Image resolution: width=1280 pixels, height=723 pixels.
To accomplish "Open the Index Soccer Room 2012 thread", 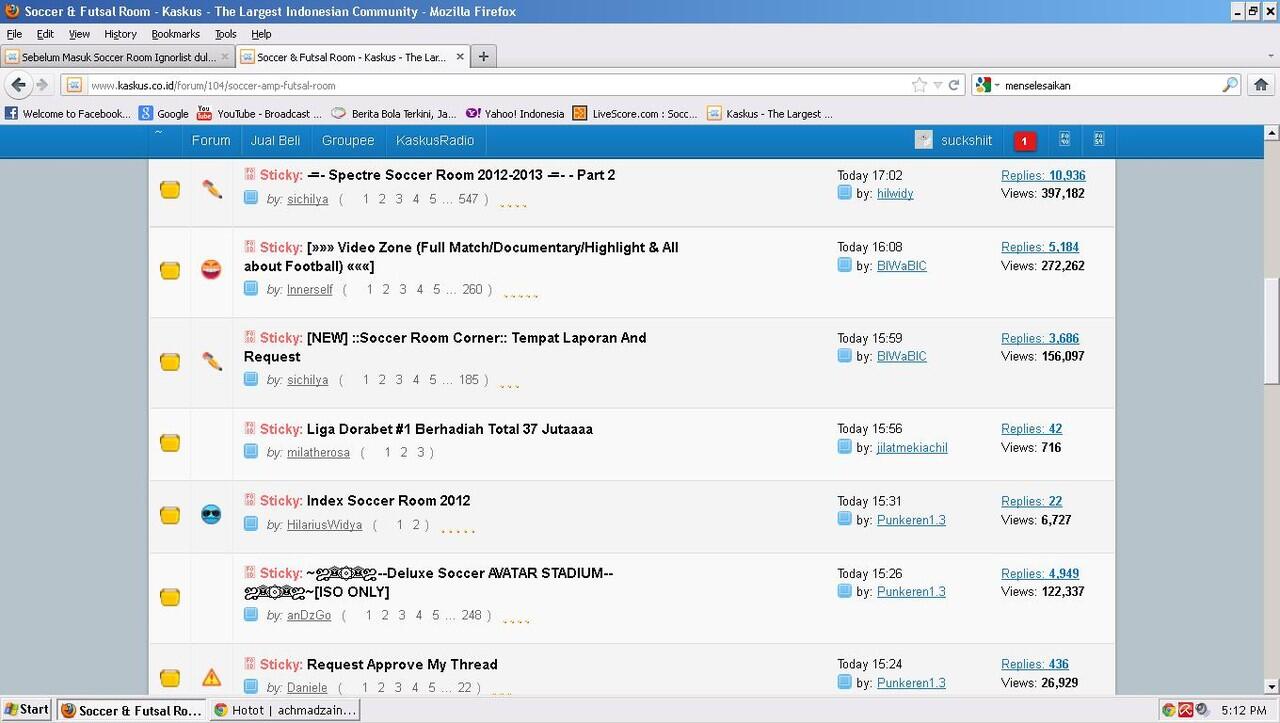I will 388,501.
